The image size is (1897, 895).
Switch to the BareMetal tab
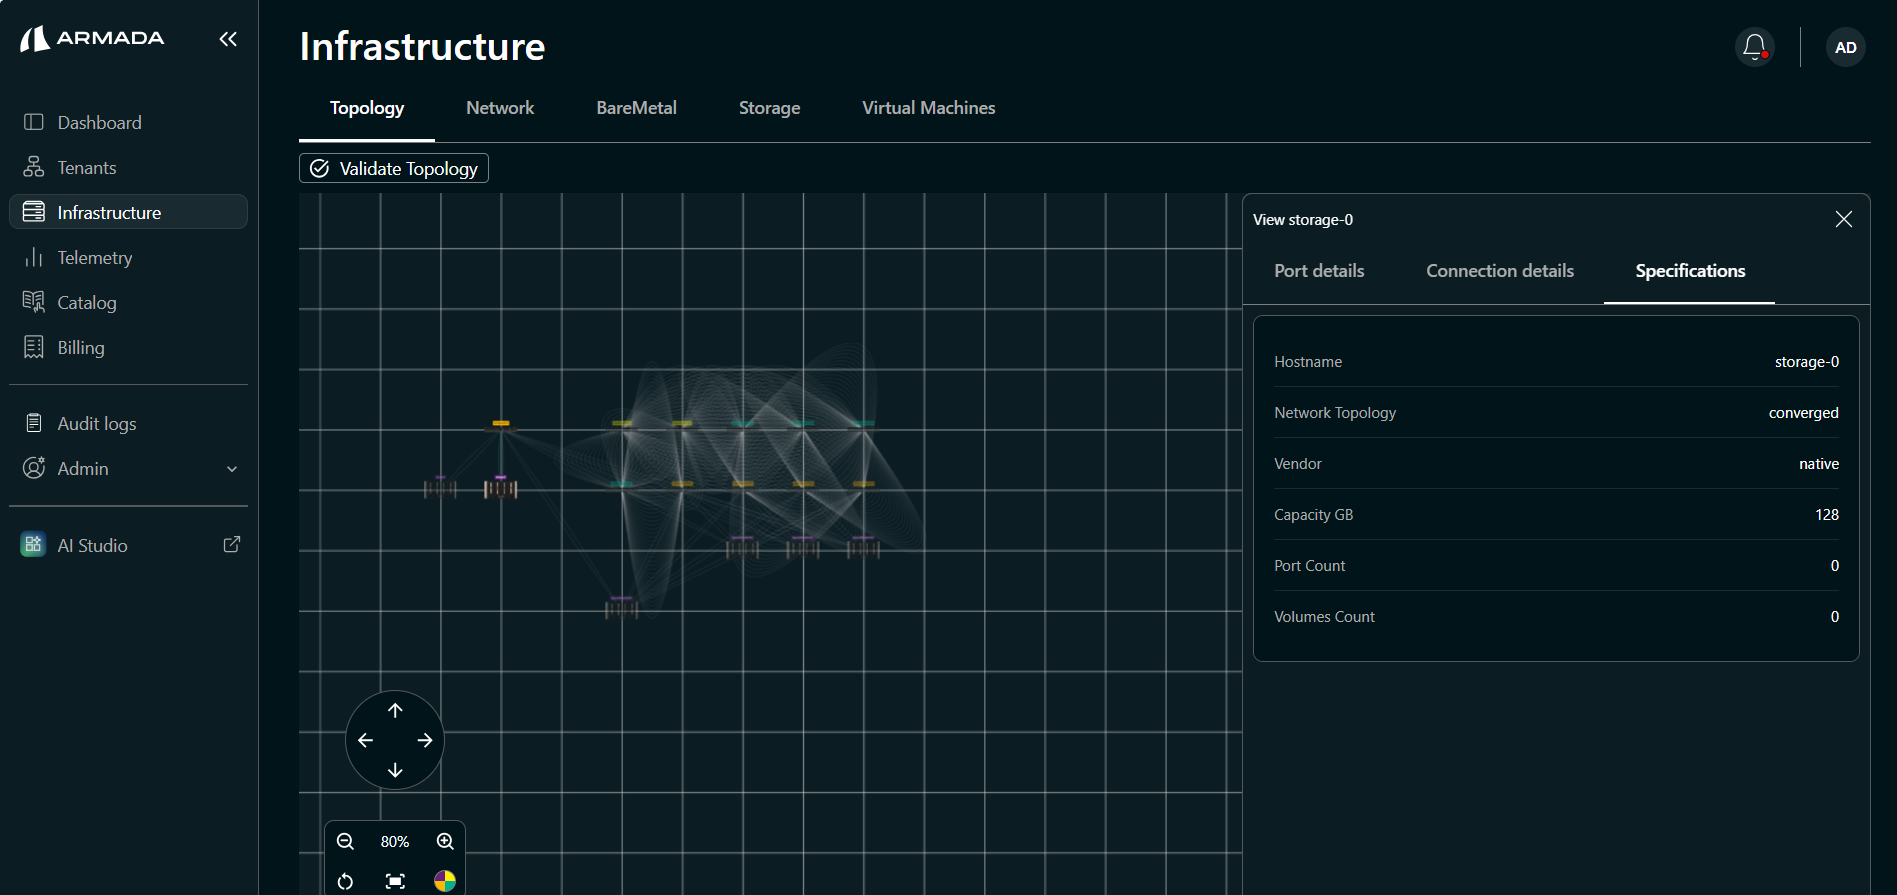(636, 108)
